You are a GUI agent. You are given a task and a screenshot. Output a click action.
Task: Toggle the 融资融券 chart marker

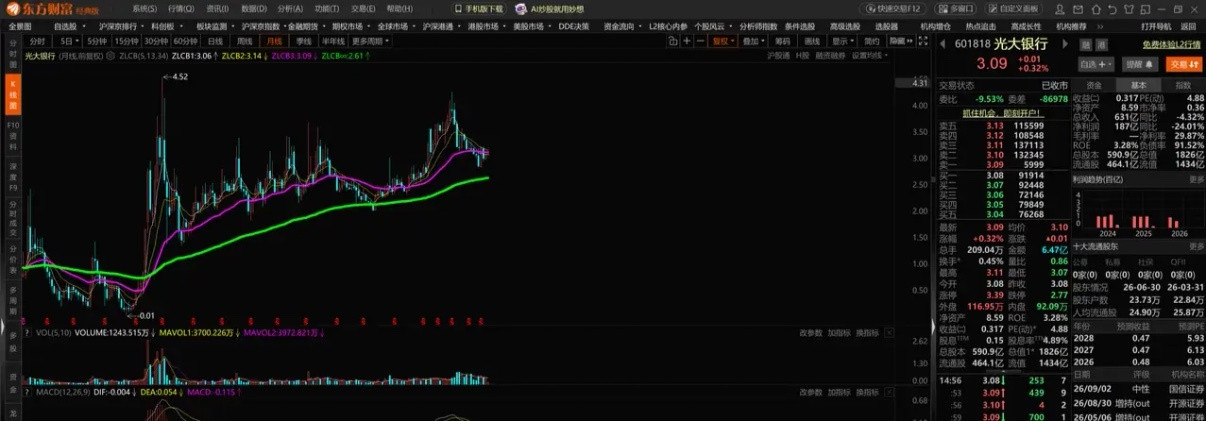830,56
